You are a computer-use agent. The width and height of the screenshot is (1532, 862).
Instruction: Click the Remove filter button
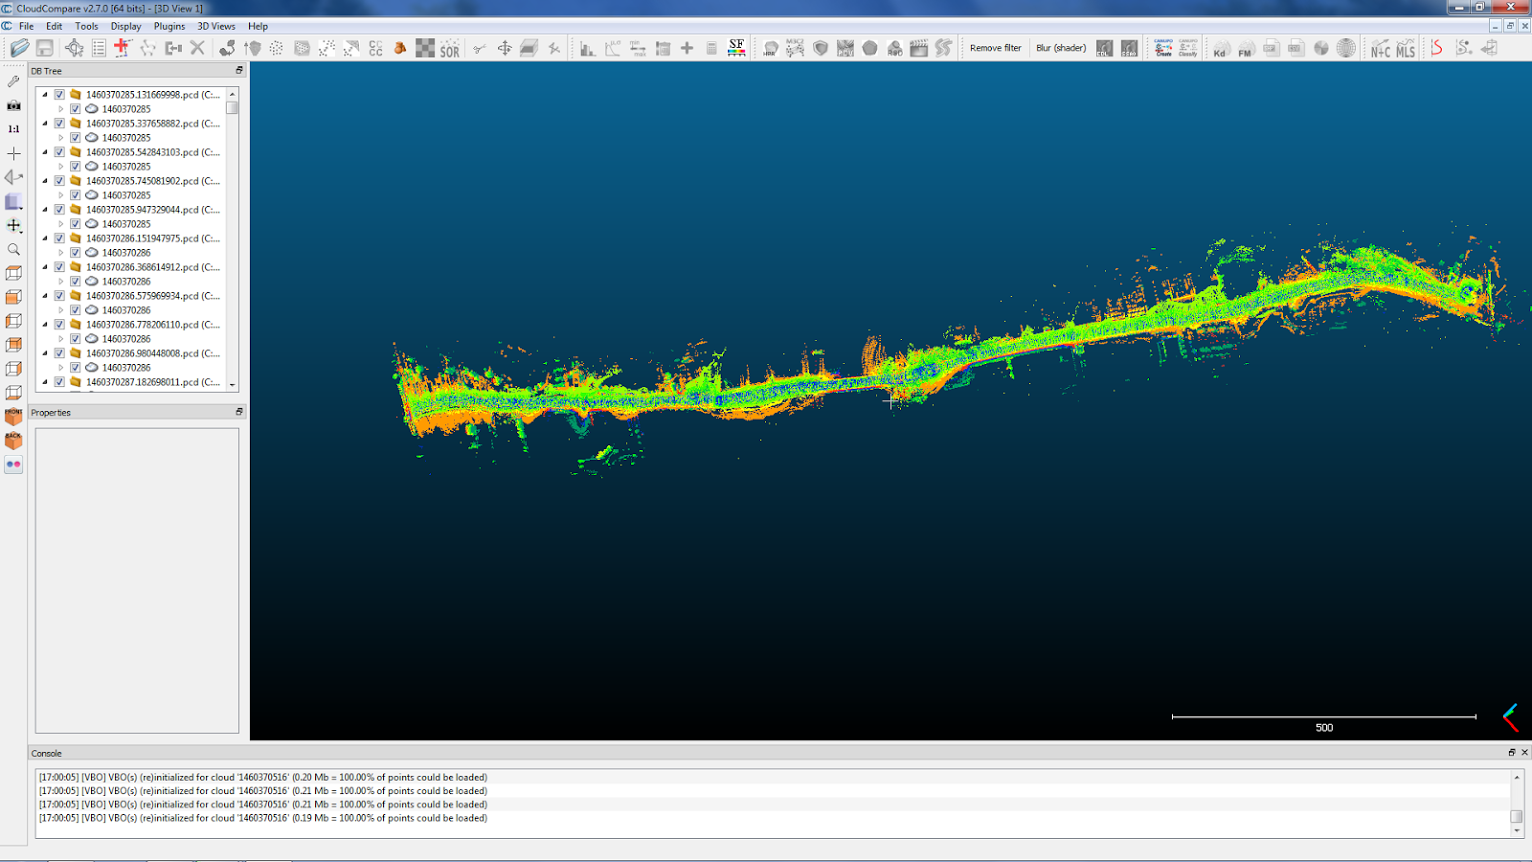pyautogui.click(x=995, y=48)
